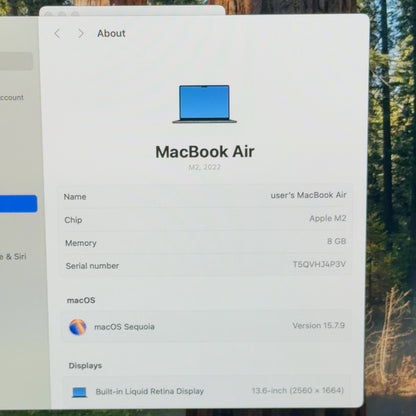The height and width of the screenshot is (416, 416).
Task: Go forward using the right chevron
Action: [x=80, y=33]
